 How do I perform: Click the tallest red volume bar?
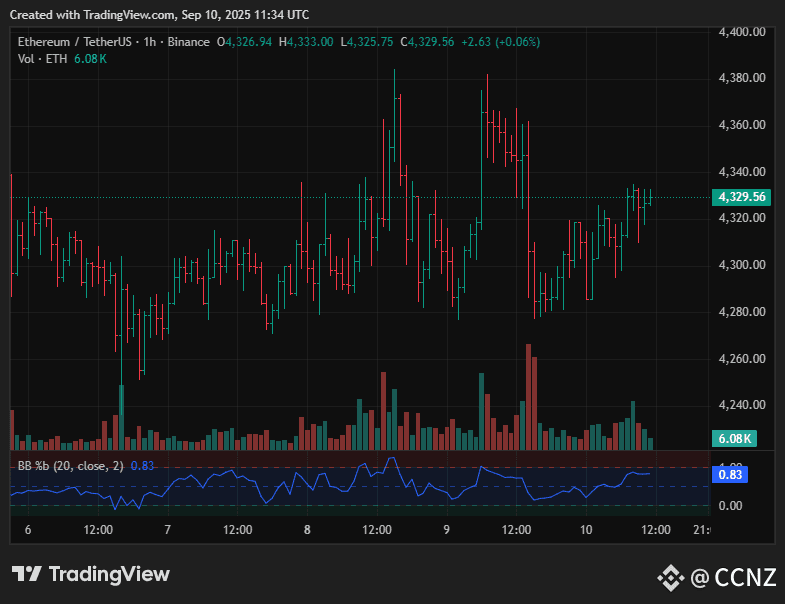[528, 397]
